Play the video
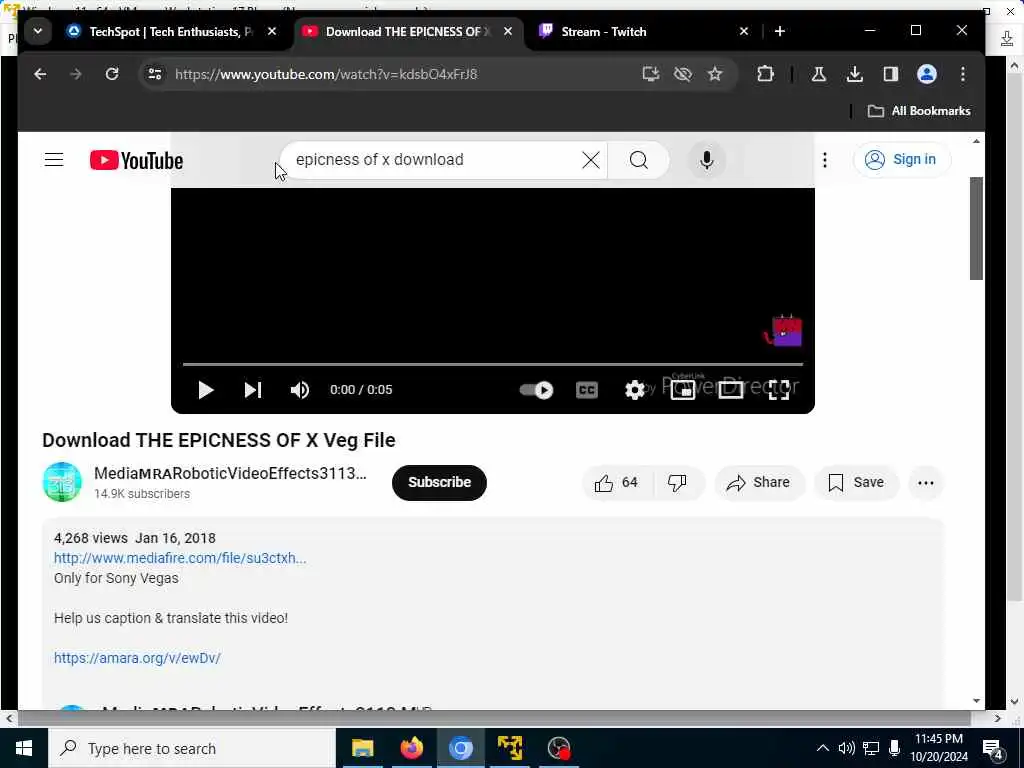1024x768 pixels. point(206,390)
